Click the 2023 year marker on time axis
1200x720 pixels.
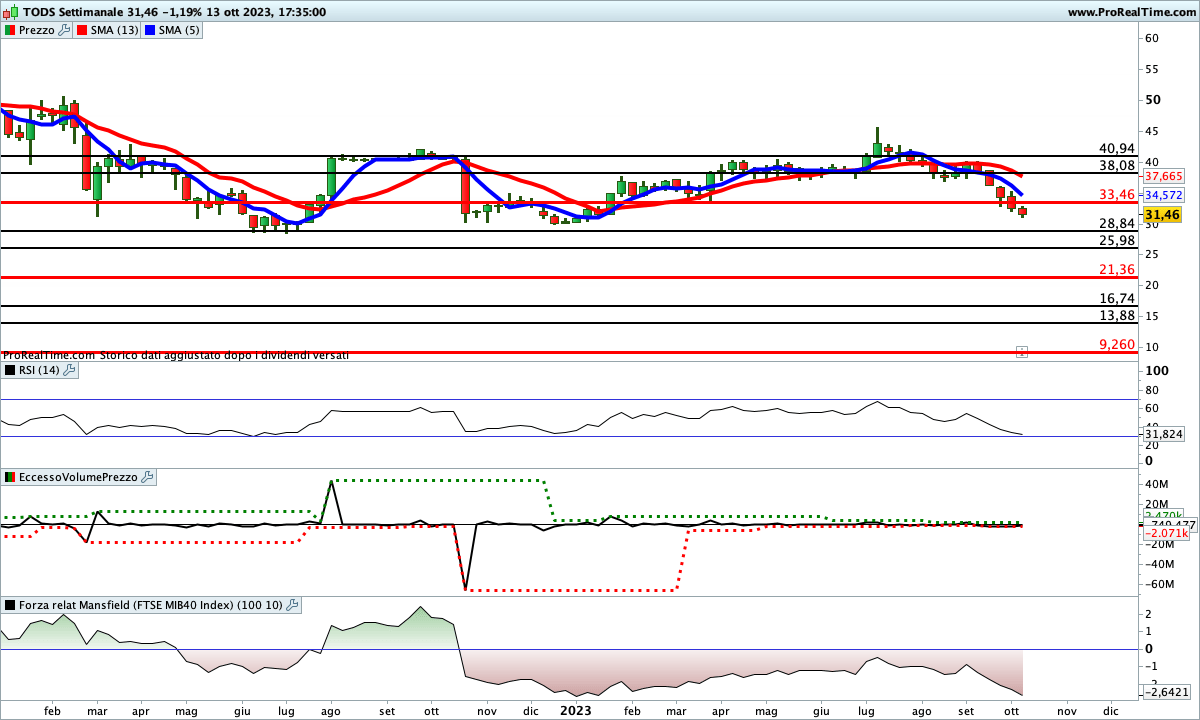[573, 710]
